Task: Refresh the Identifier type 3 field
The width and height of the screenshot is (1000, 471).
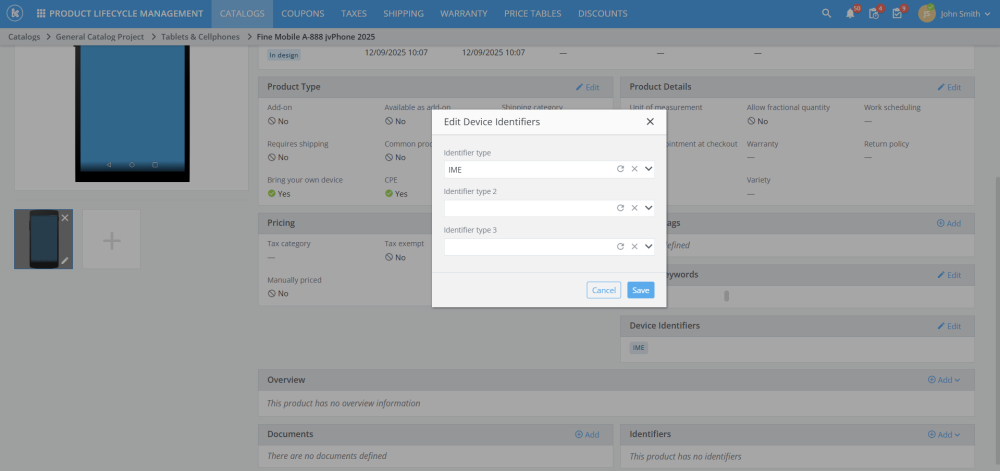Action: point(620,247)
